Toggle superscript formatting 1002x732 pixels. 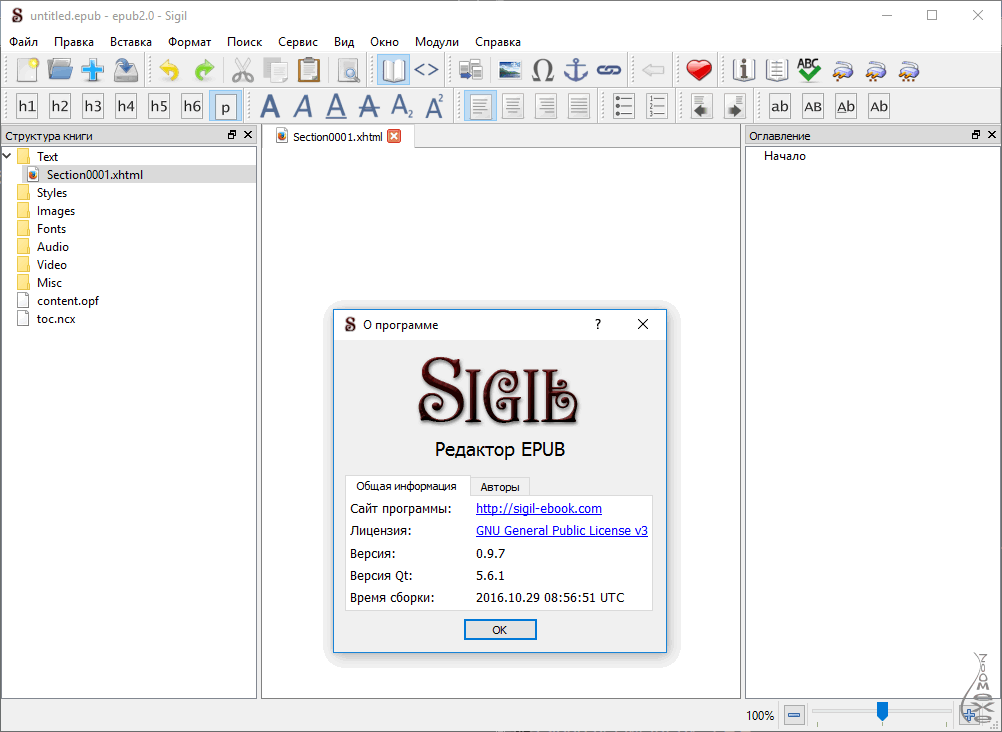point(435,106)
